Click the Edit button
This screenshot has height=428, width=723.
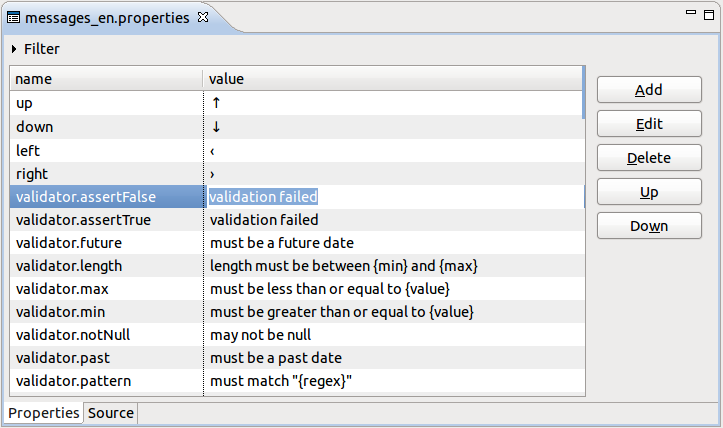[x=649, y=124]
